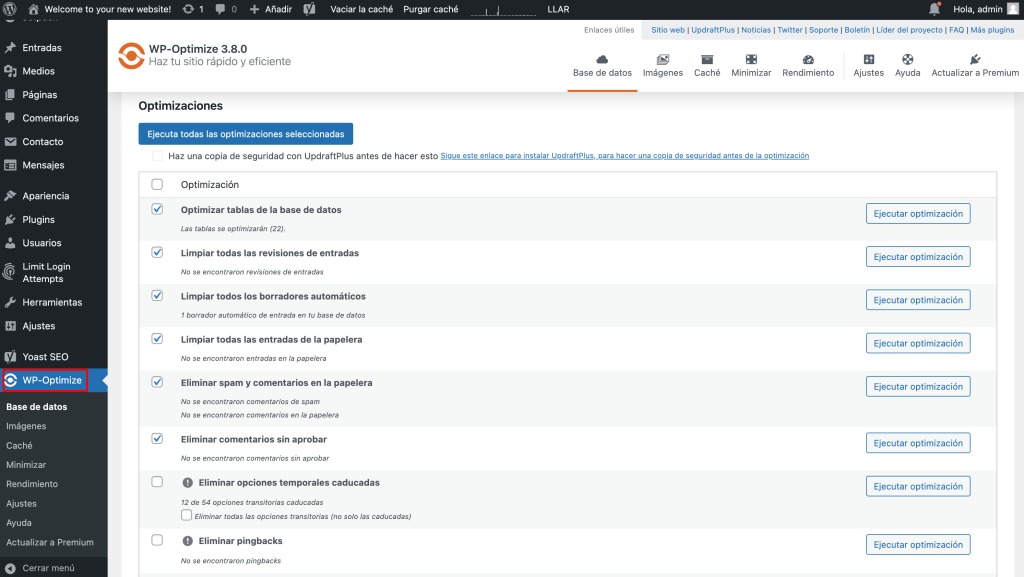The height and width of the screenshot is (577, 1024).
Task: Uncheck Limpiar todas las entradas de la papelera
Action: (x=157, y=338)
